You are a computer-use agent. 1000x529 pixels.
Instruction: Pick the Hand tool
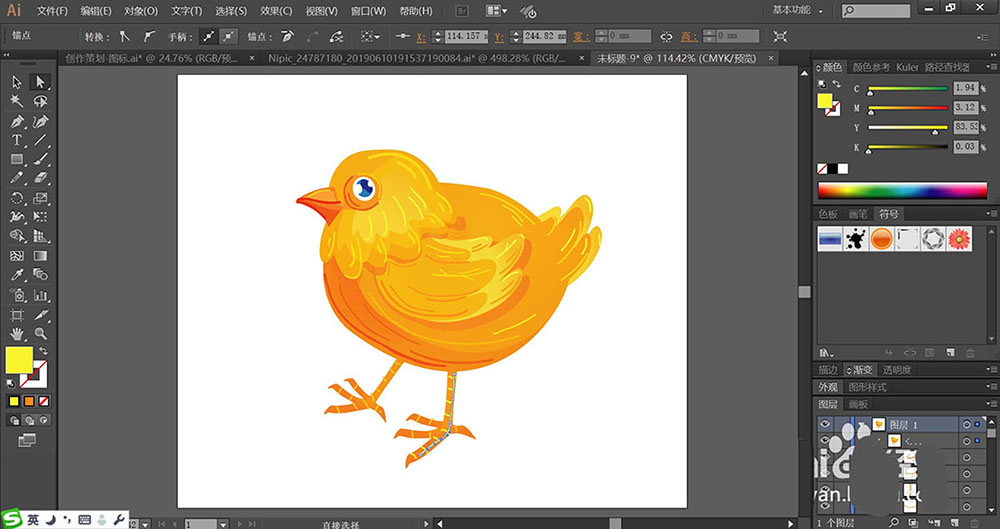pyautogui.click(x=17, y=333)
